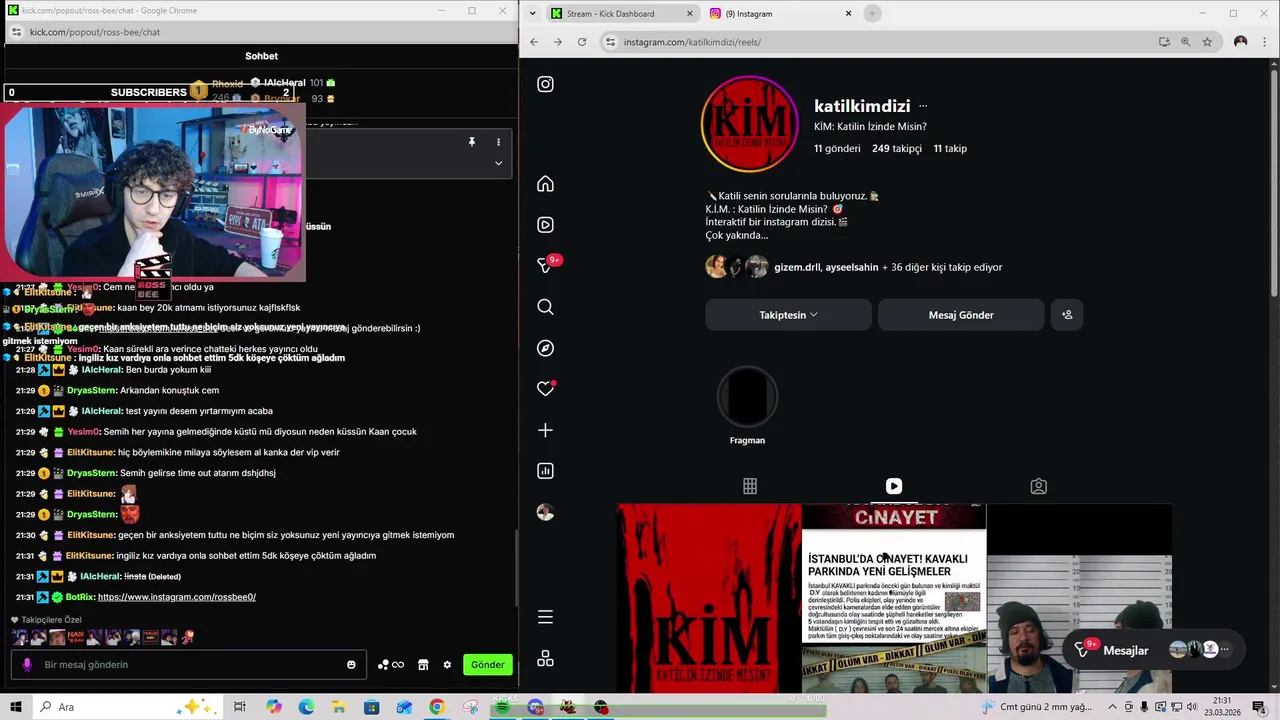Open Fragman story highlight
This screenshot has width=1280, height=720.
(747, 406)
